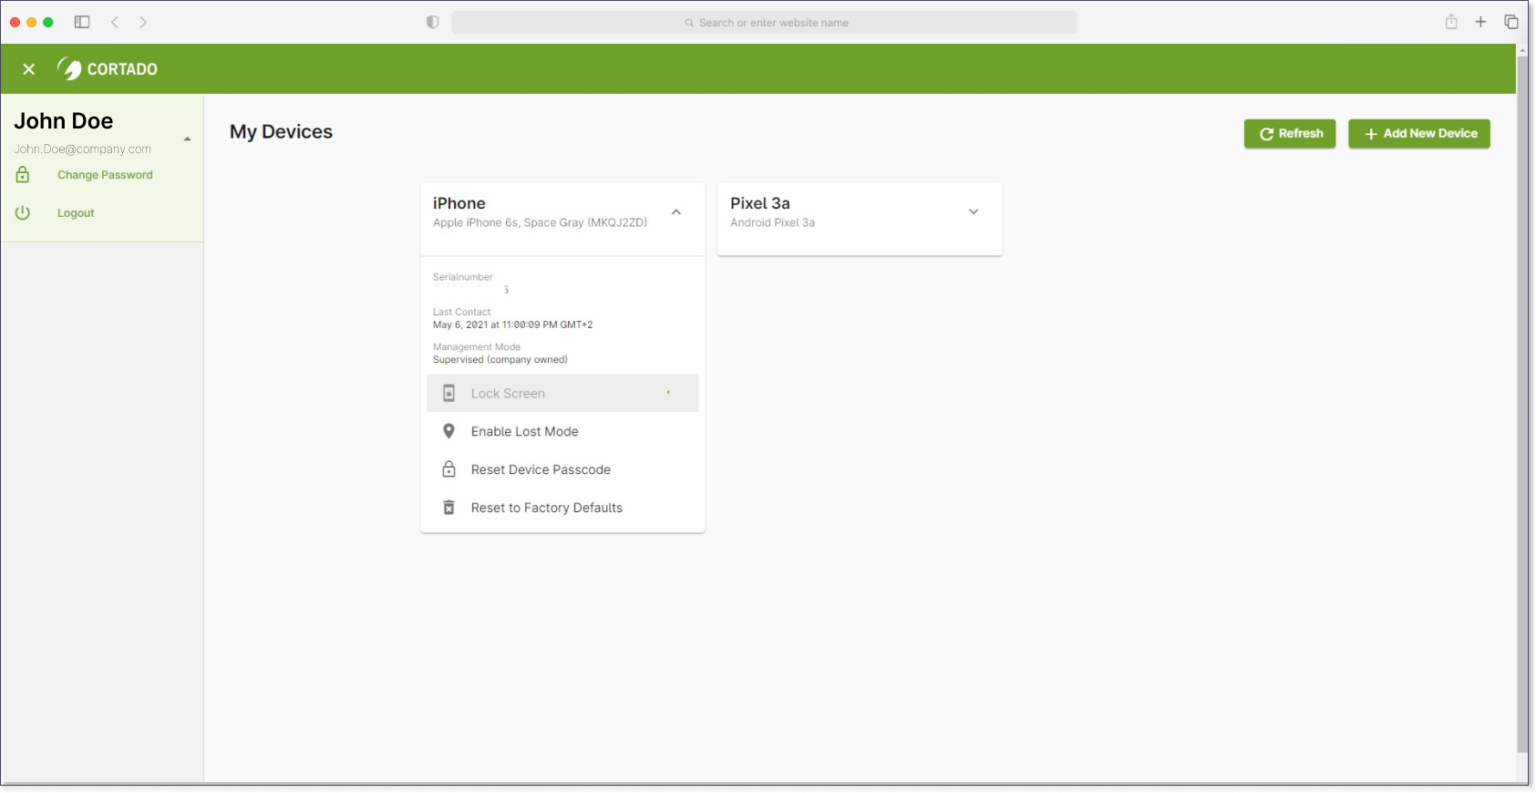Add a new device
Screen dimensions: 1536x793
click(x=1419, y=134)
